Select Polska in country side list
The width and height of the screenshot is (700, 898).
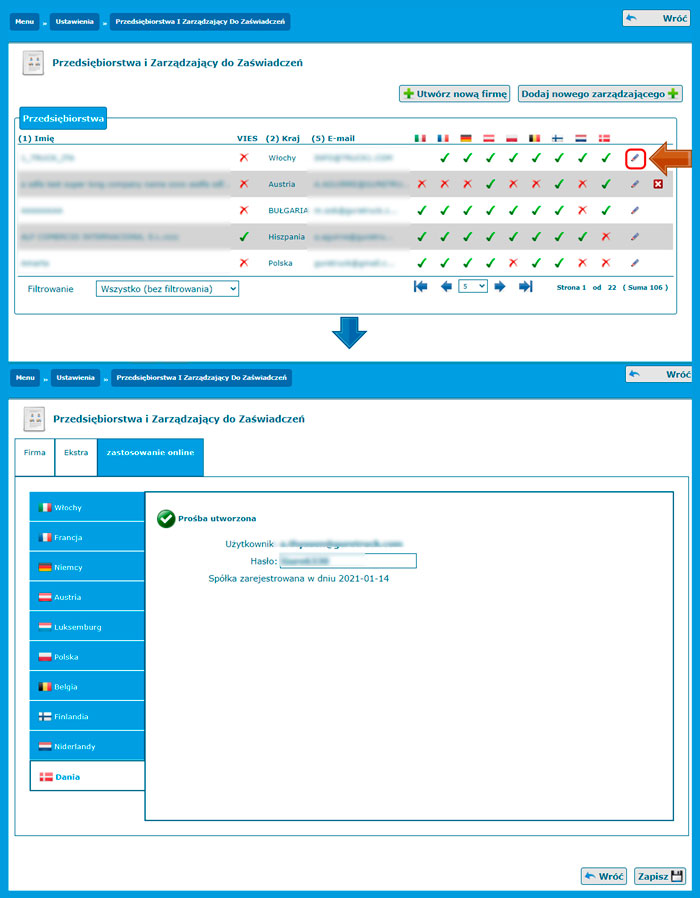coord(87,656)
